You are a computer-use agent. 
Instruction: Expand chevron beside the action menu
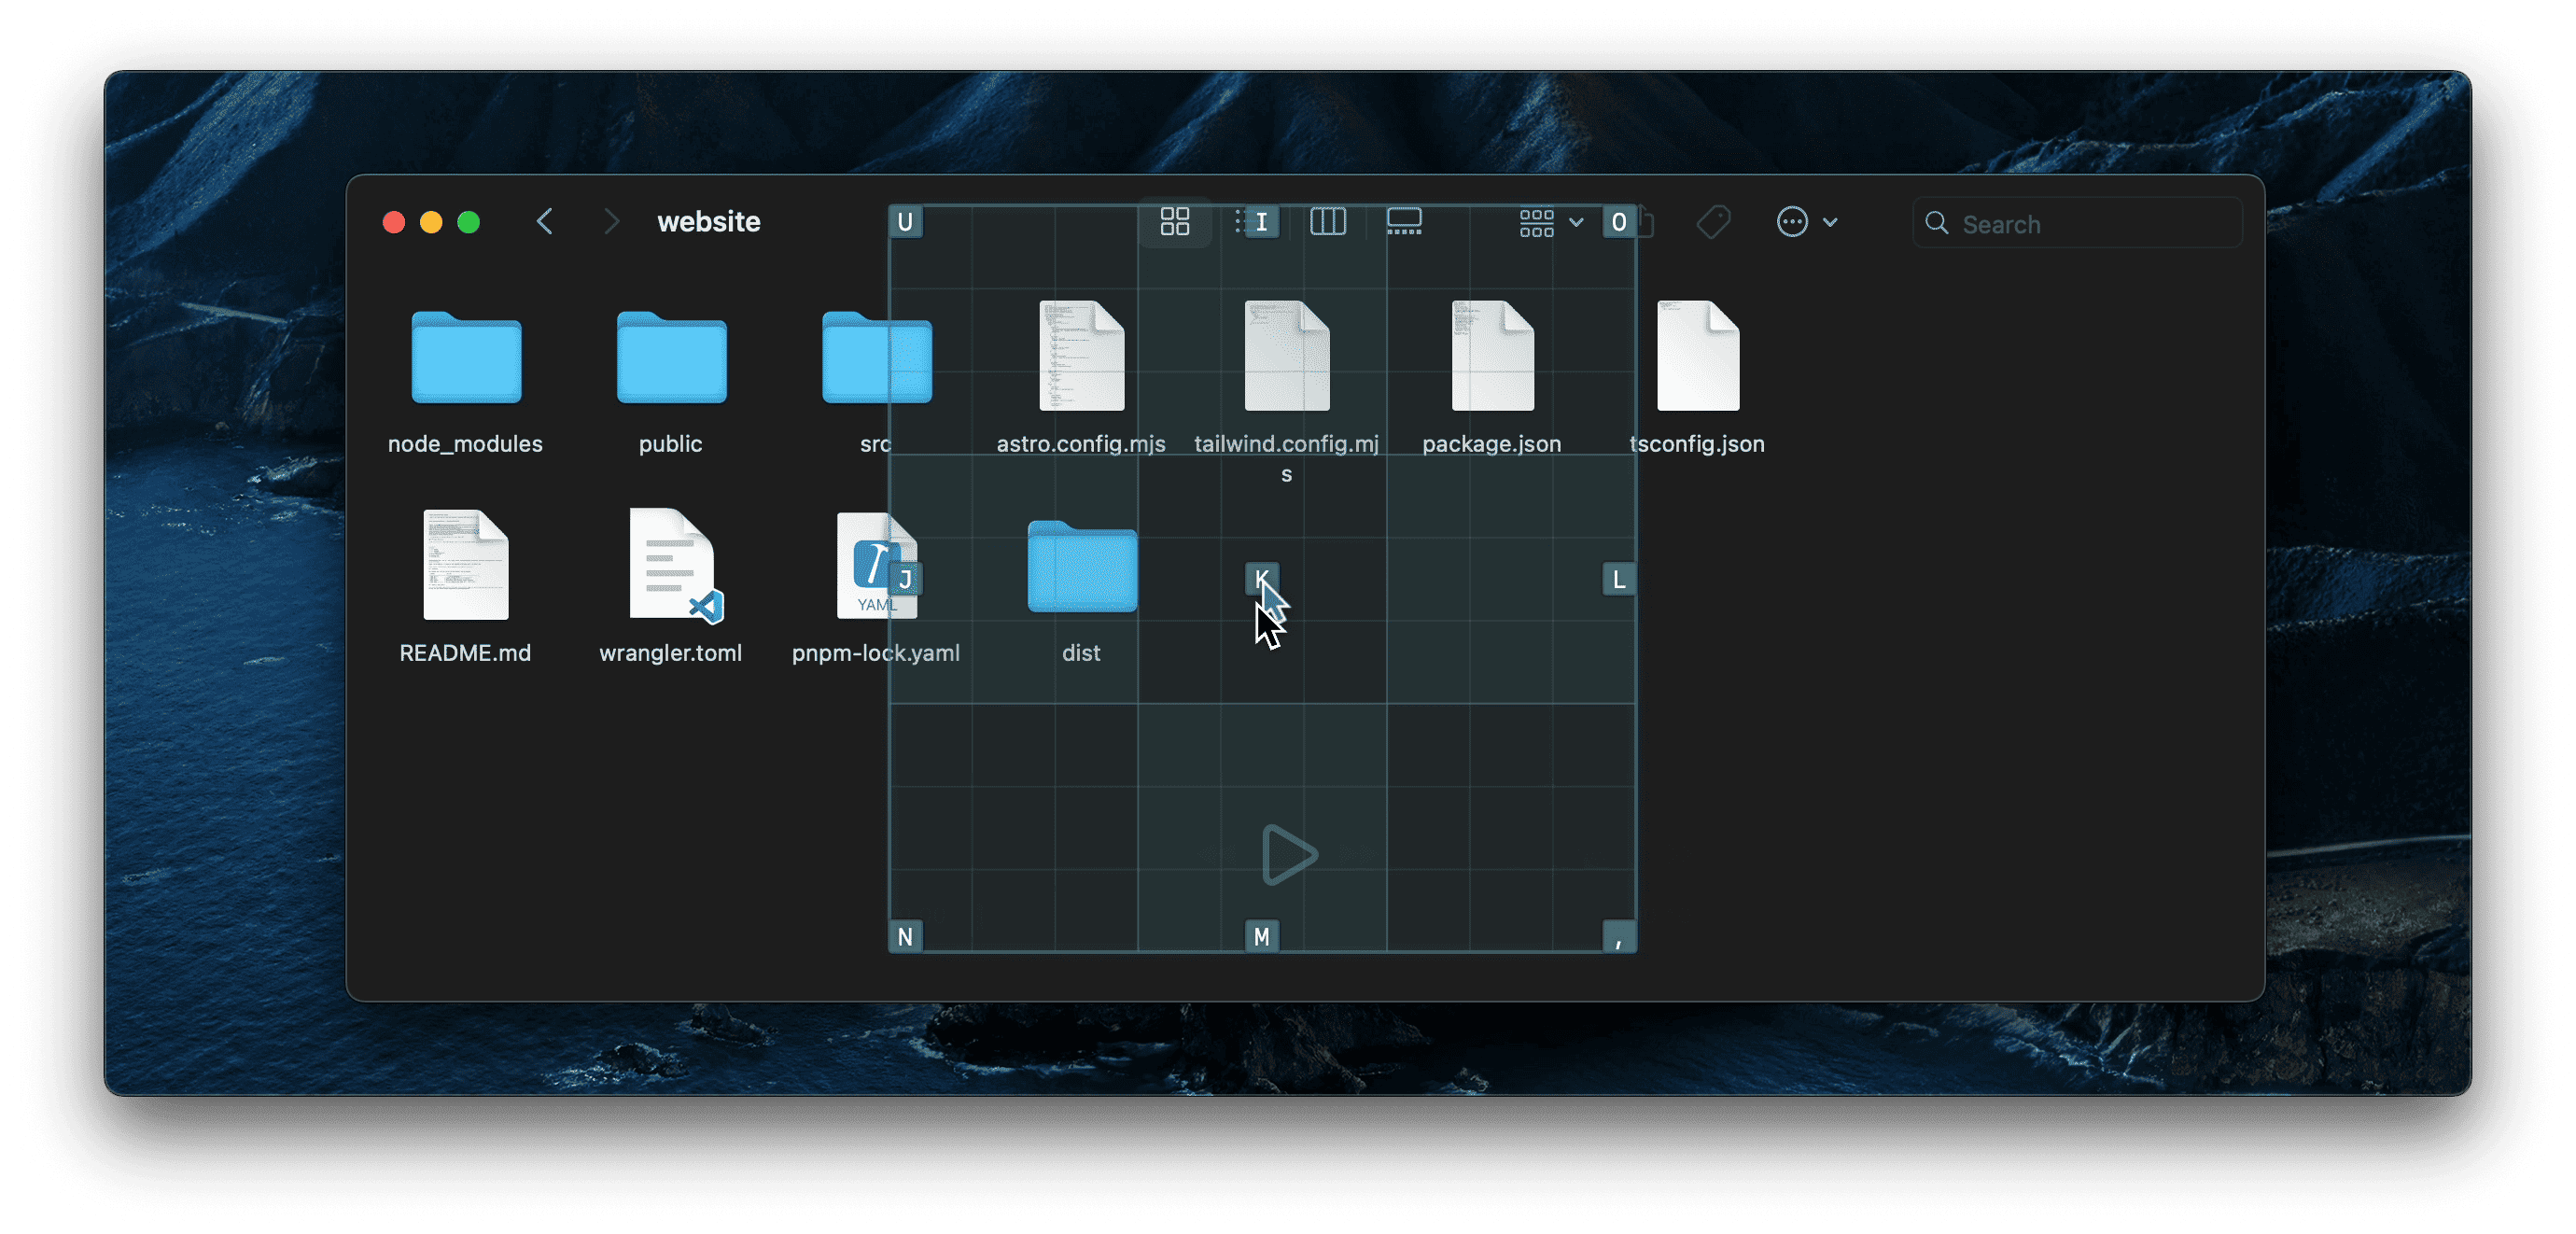[x=1830, y=222]
